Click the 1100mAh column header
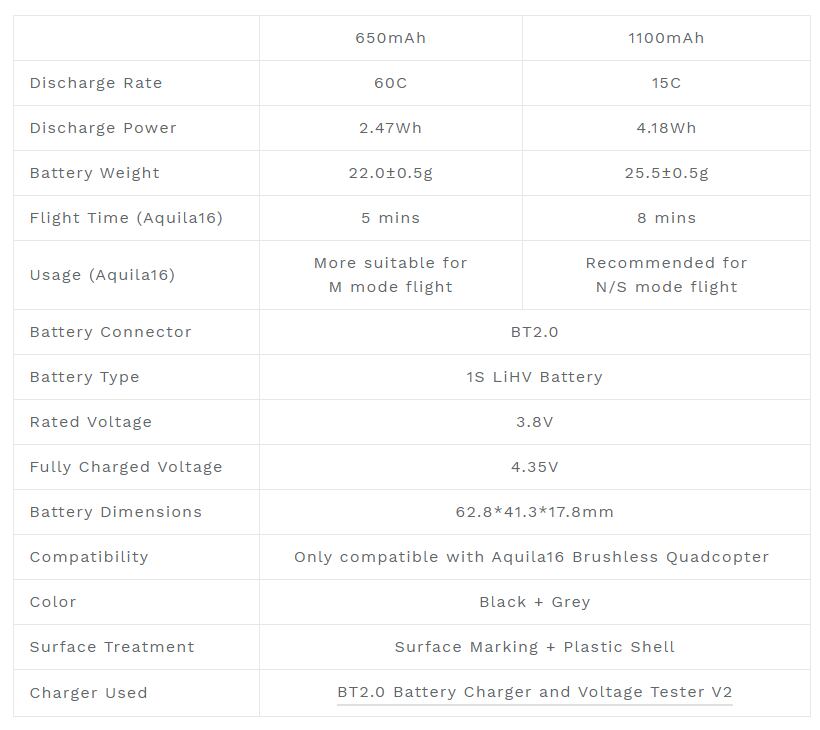Viewport: 820px width, 730px height. [666, 38]
